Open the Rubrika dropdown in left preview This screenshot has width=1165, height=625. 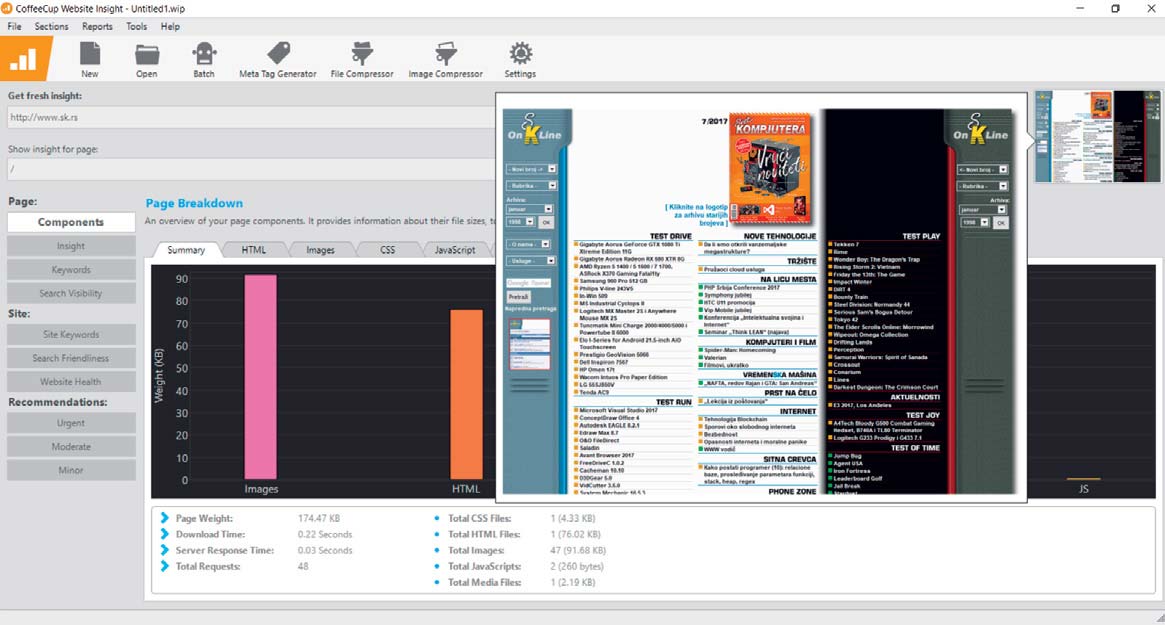click(531, 185)
